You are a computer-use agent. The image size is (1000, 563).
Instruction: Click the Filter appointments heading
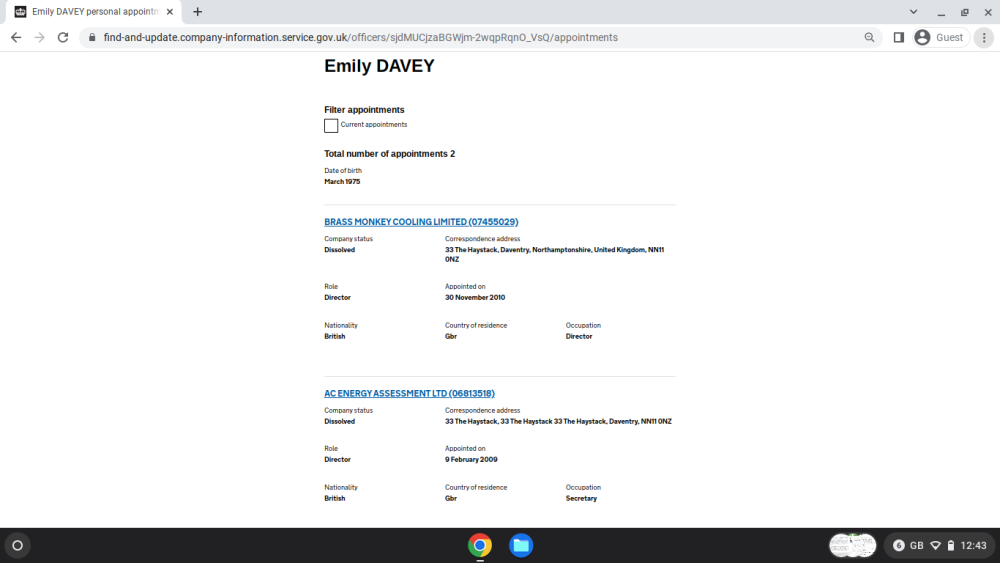[x=364, y=110]
